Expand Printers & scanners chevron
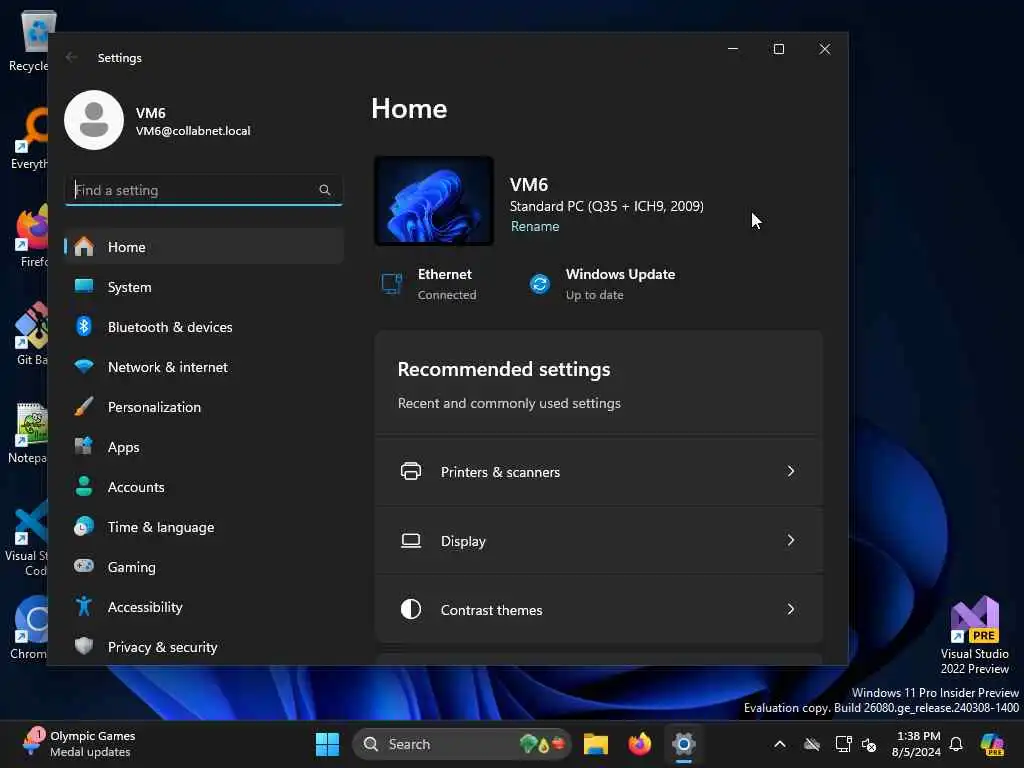This screenshot has width=1024, height=768. 791,471
